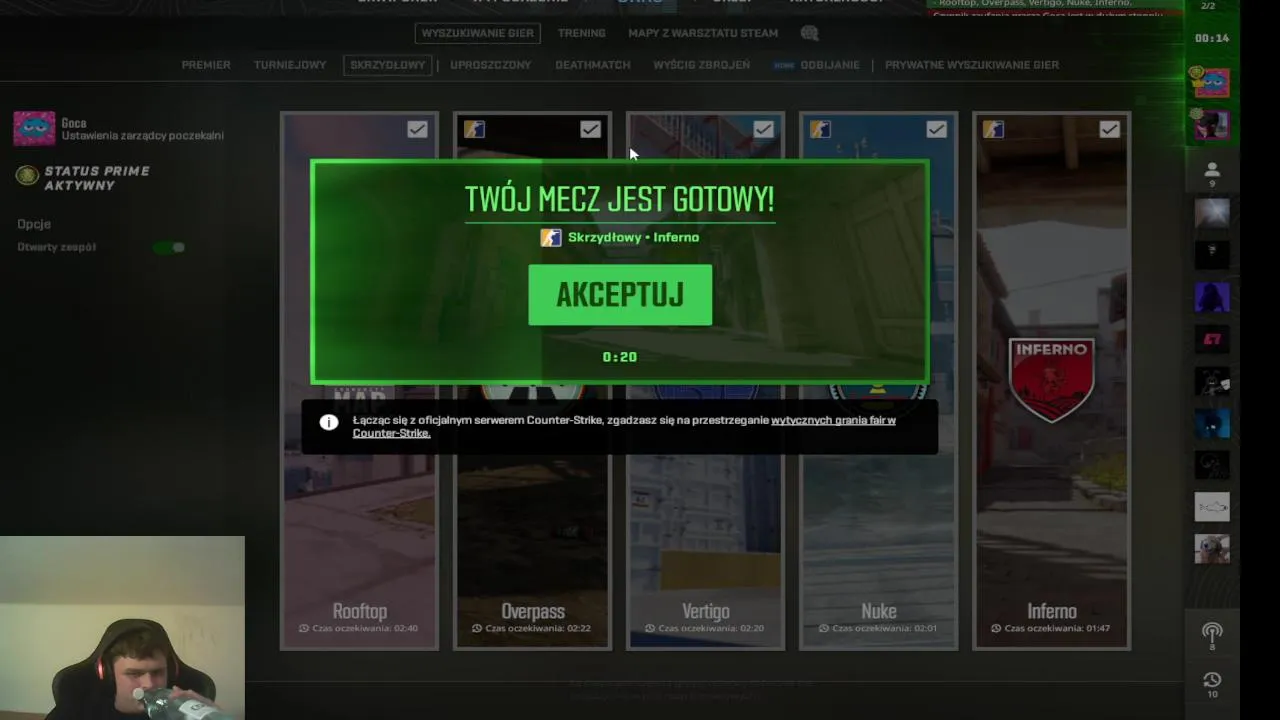1280x720 pixels.
Task: Click the 0:20 accept countdown
Action: coord(620,357)
